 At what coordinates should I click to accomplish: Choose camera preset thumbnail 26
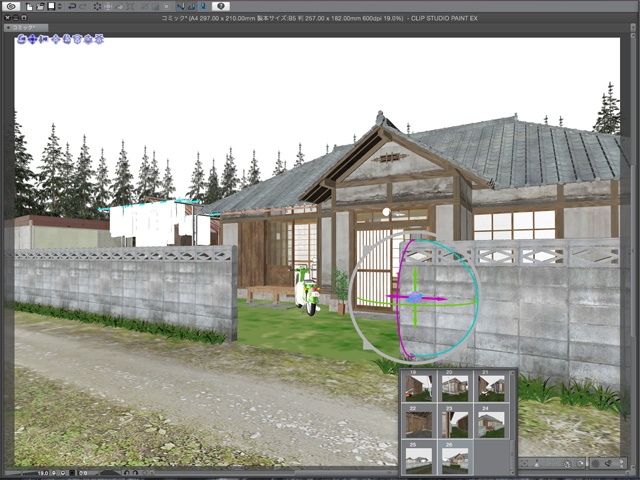[455, 457]
